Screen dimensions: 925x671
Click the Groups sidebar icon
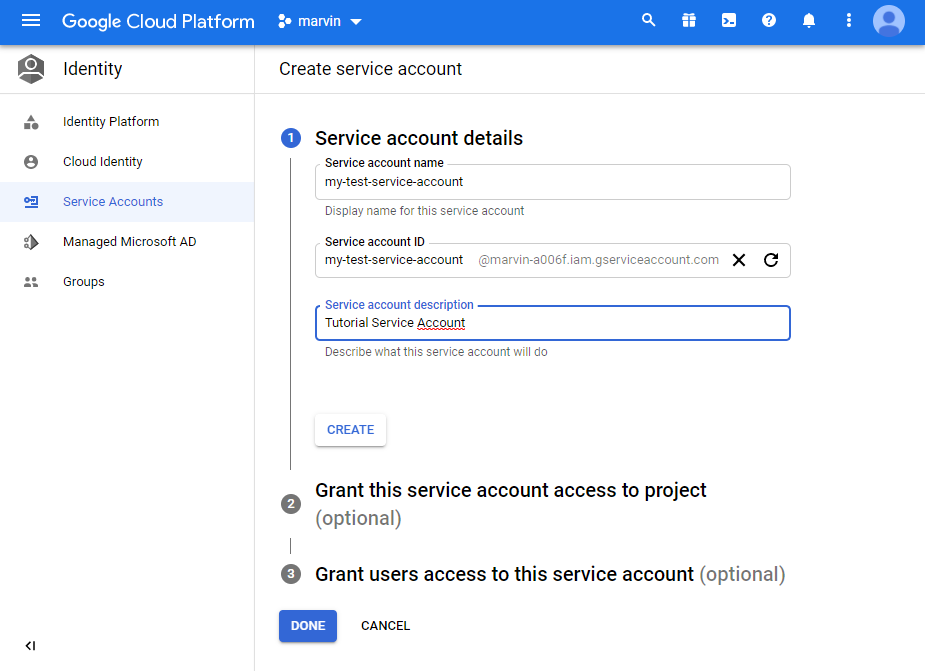(x=31, y=282)
